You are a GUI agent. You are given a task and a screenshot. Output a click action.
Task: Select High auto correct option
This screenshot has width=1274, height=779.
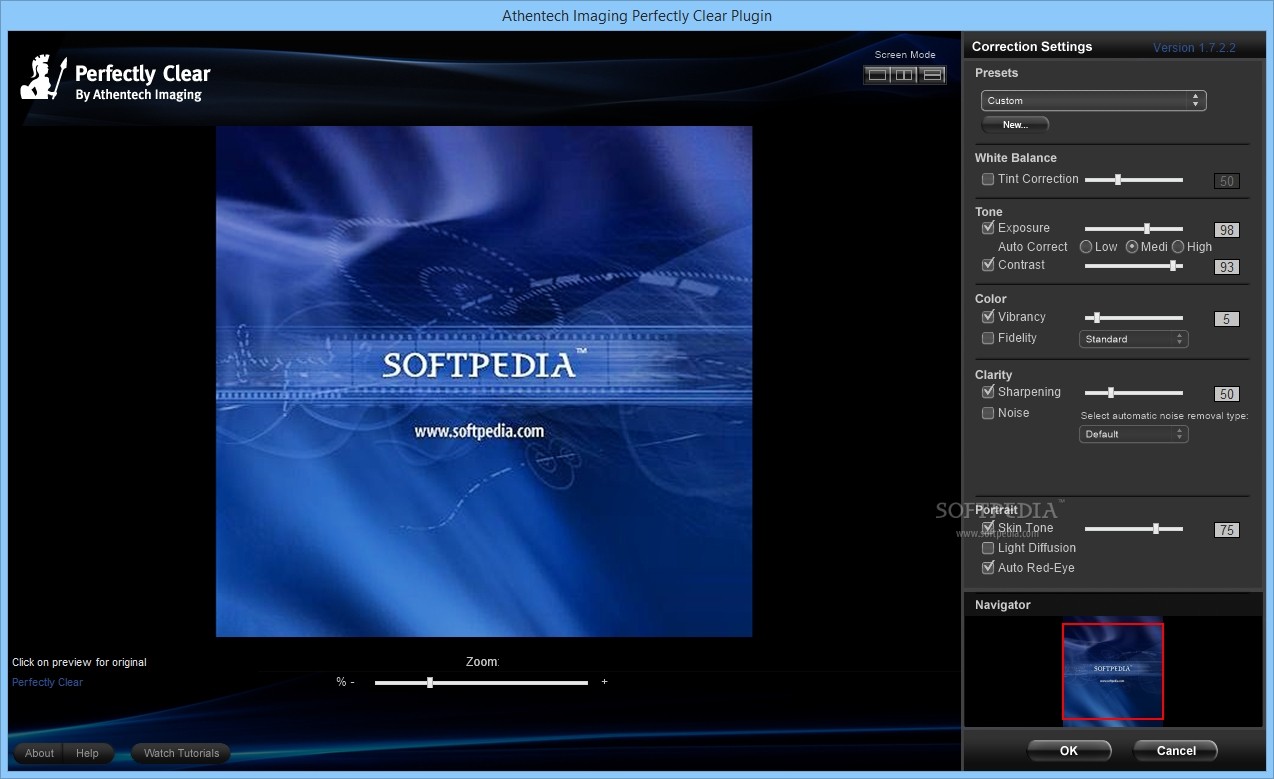click(x=1178, y=247)
